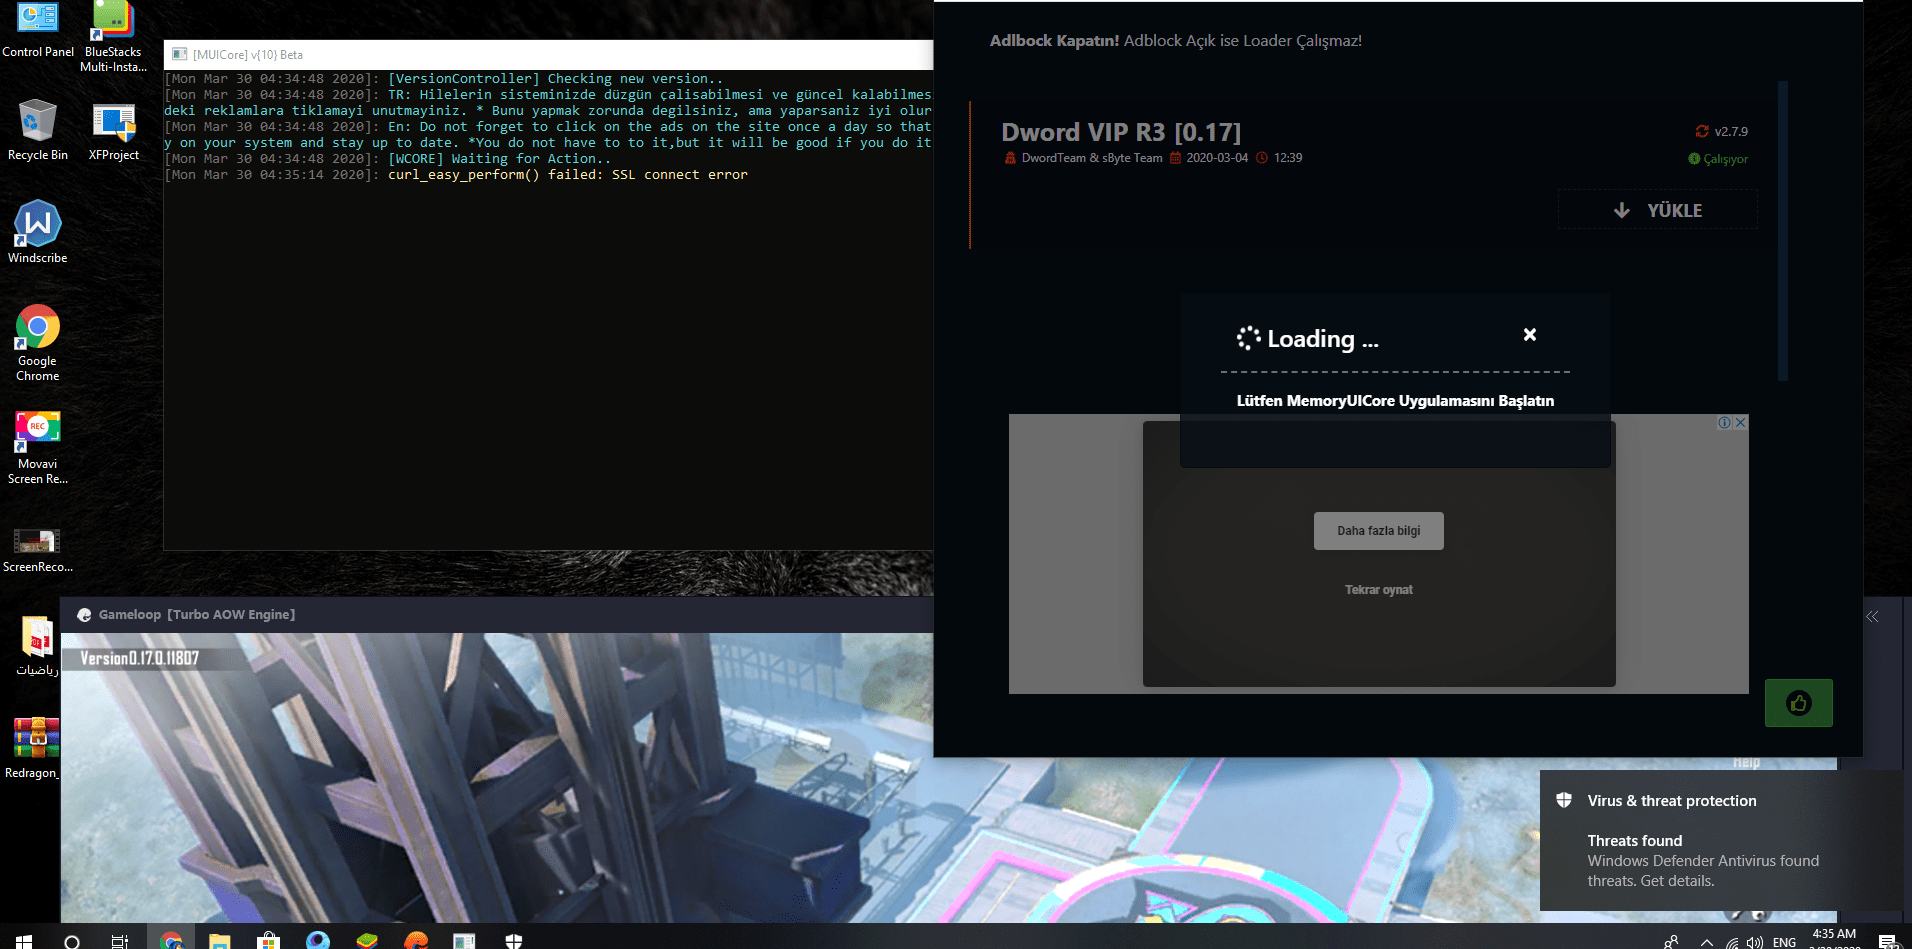
Task: Open the Redragon archive desktop icon
Action: (x=37, y=748)
